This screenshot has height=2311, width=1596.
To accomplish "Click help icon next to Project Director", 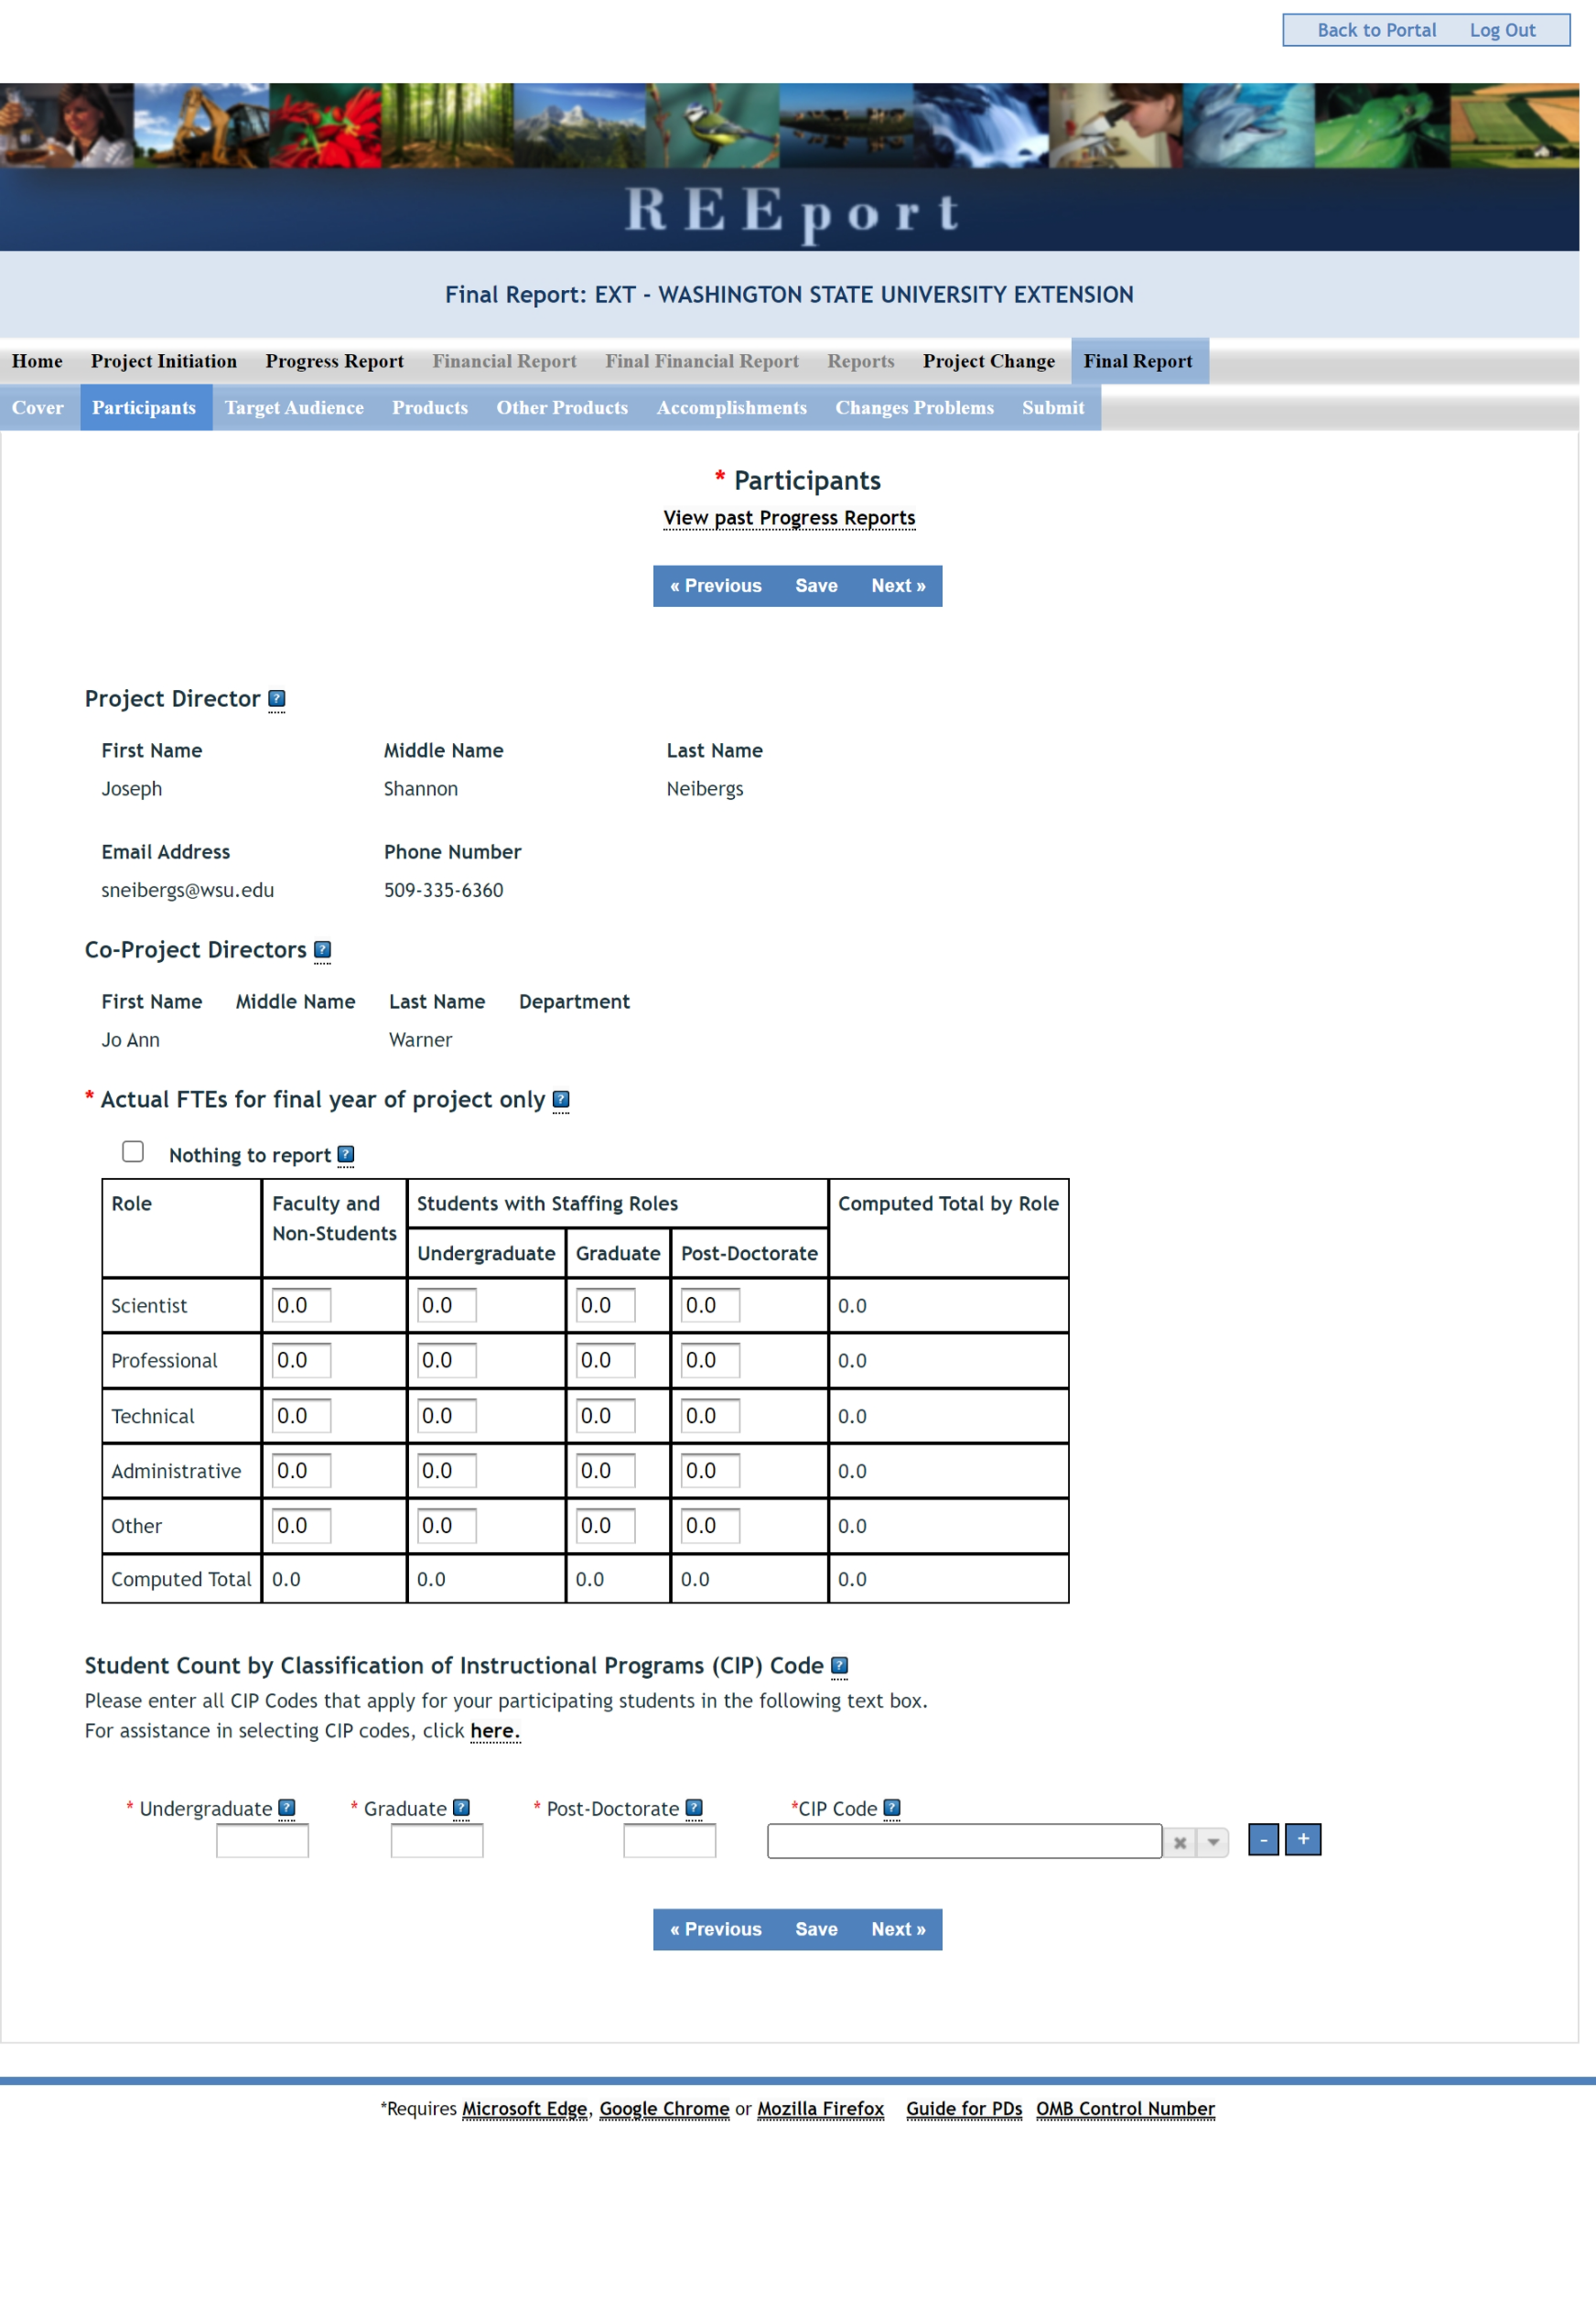I will [x=277, y=699].
